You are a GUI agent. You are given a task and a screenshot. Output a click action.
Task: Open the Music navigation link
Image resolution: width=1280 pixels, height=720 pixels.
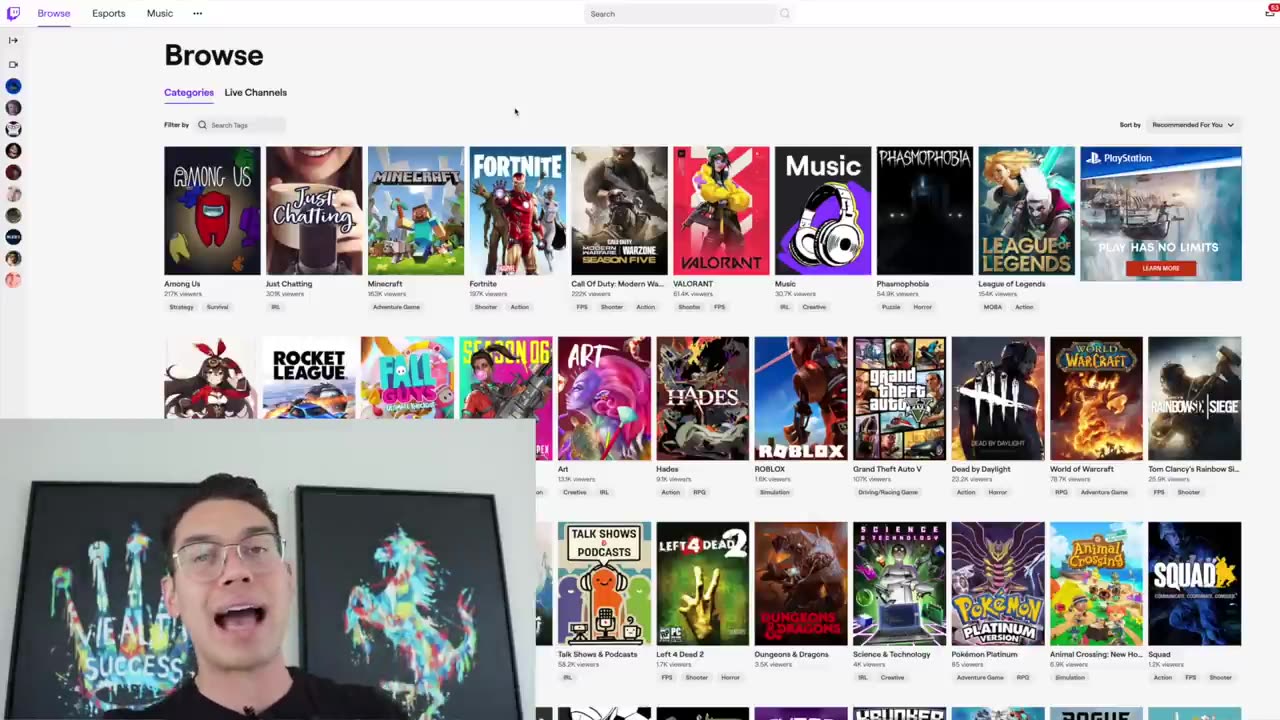point(160,14)
